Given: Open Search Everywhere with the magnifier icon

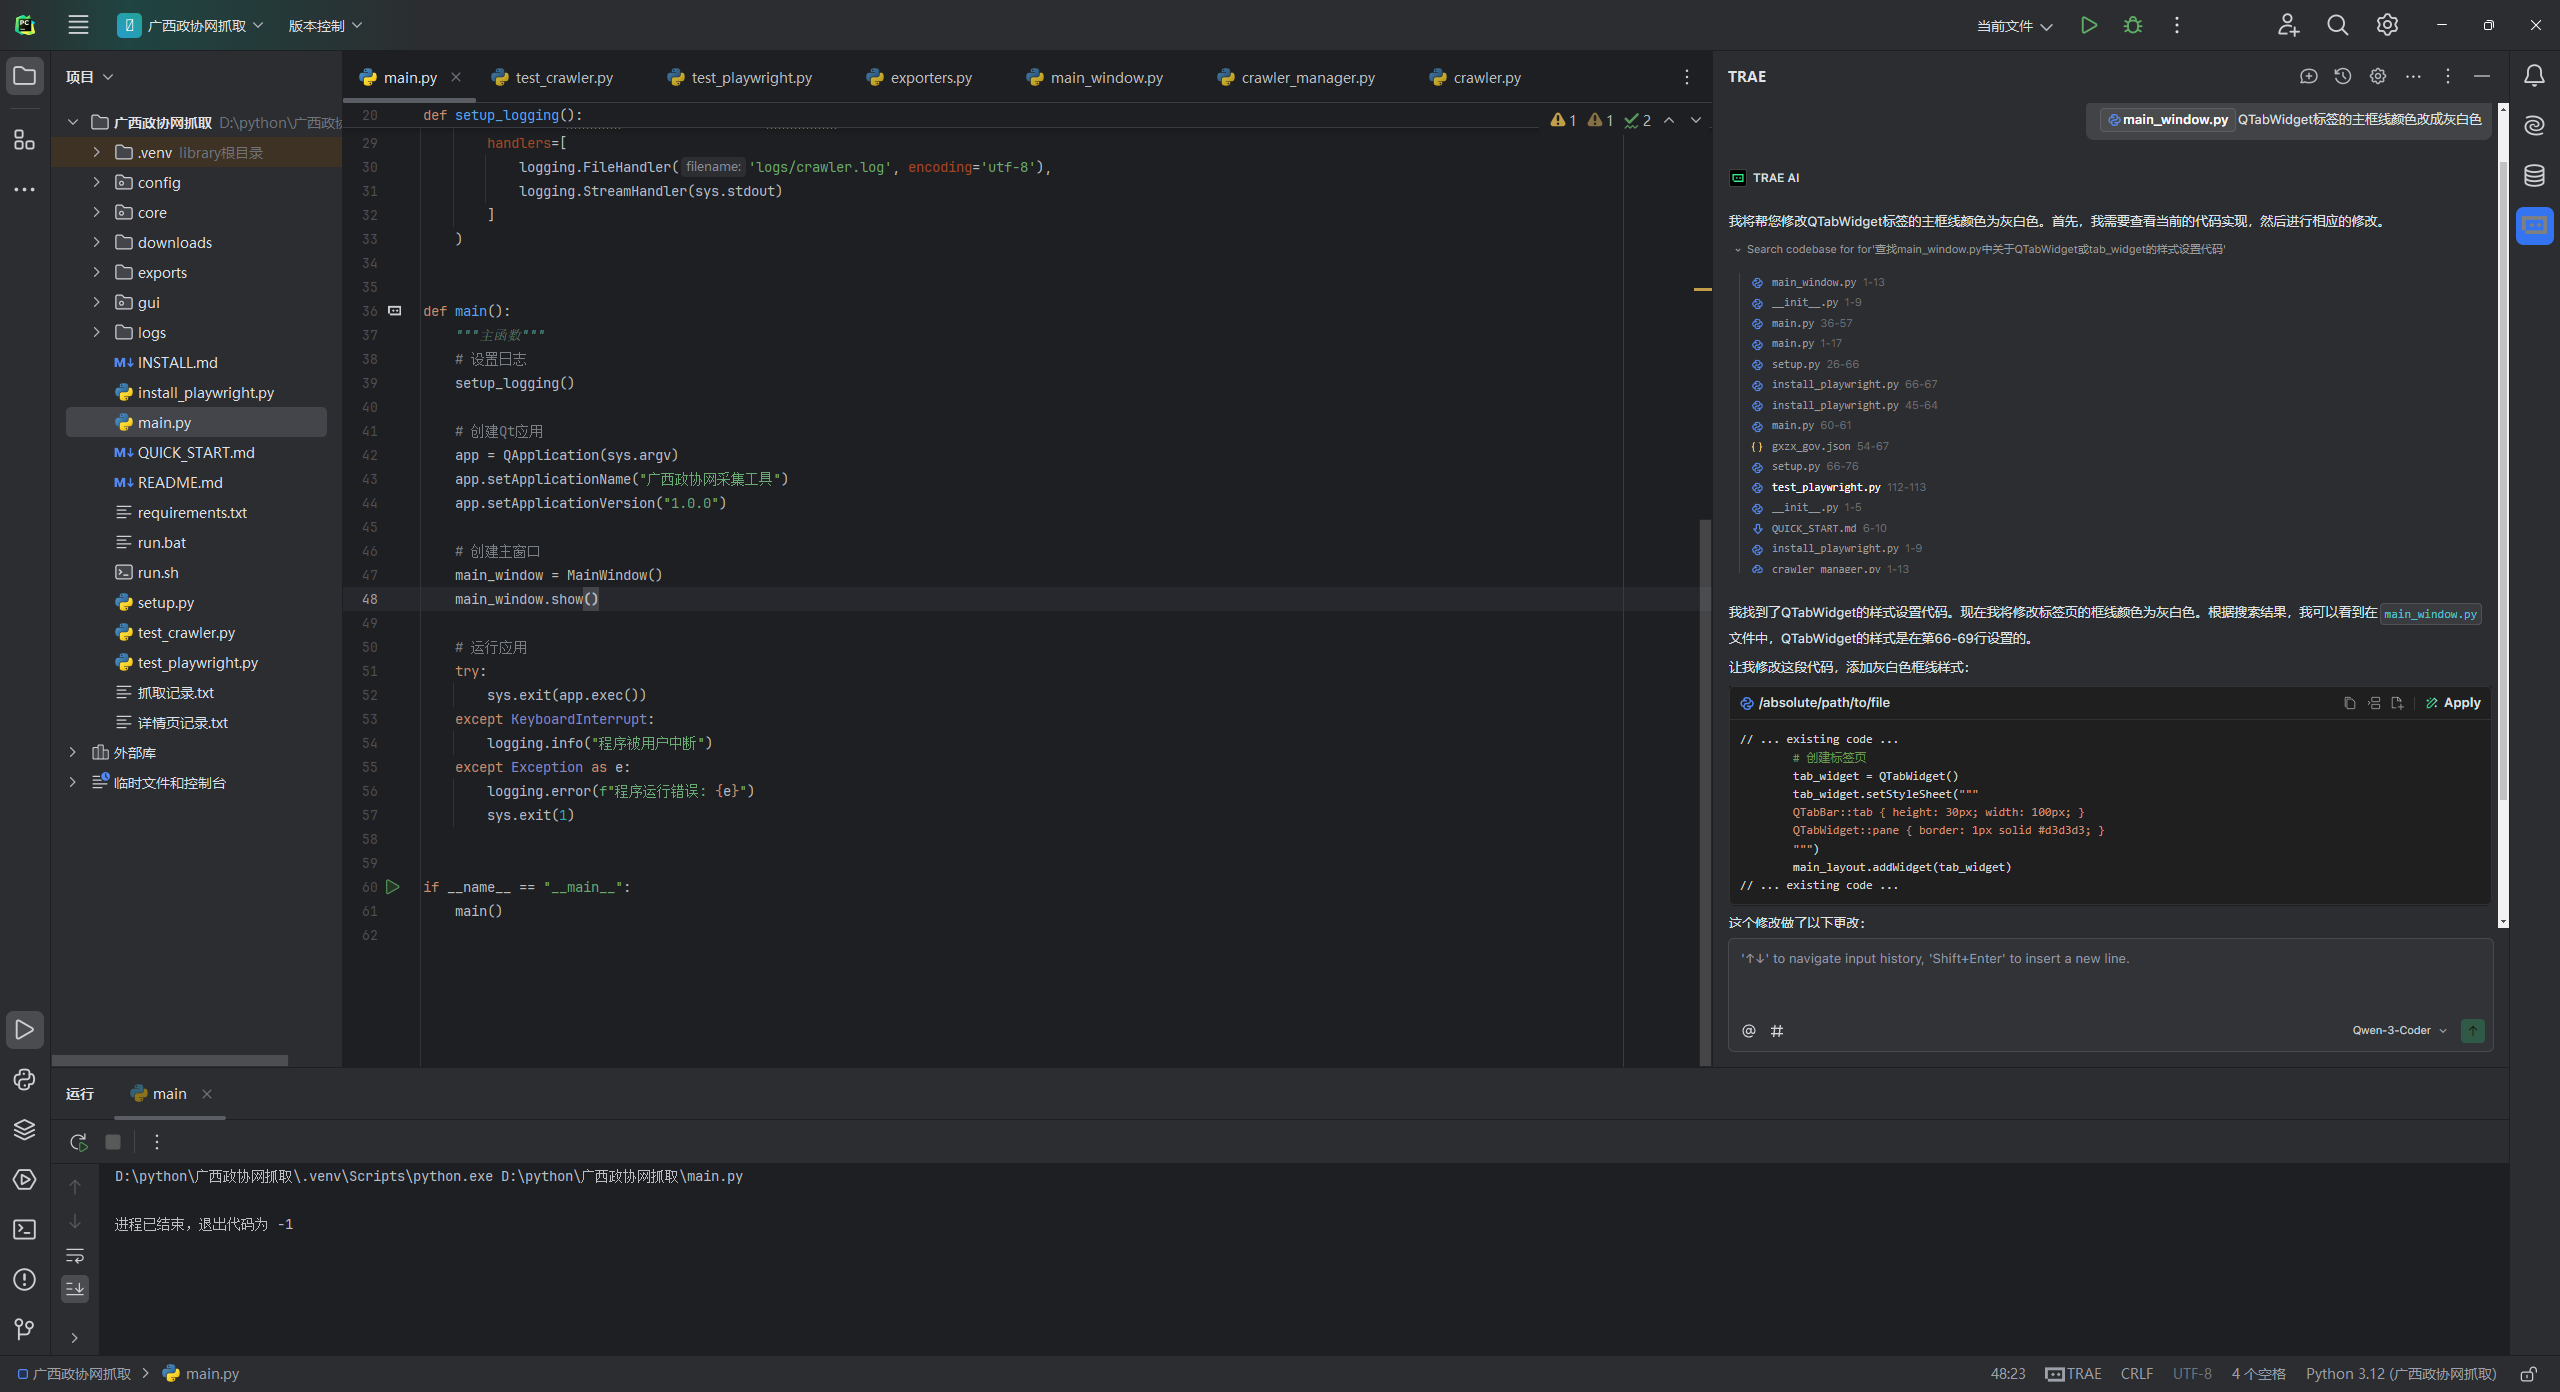Looking at the screenshot, I should 2338,25.
